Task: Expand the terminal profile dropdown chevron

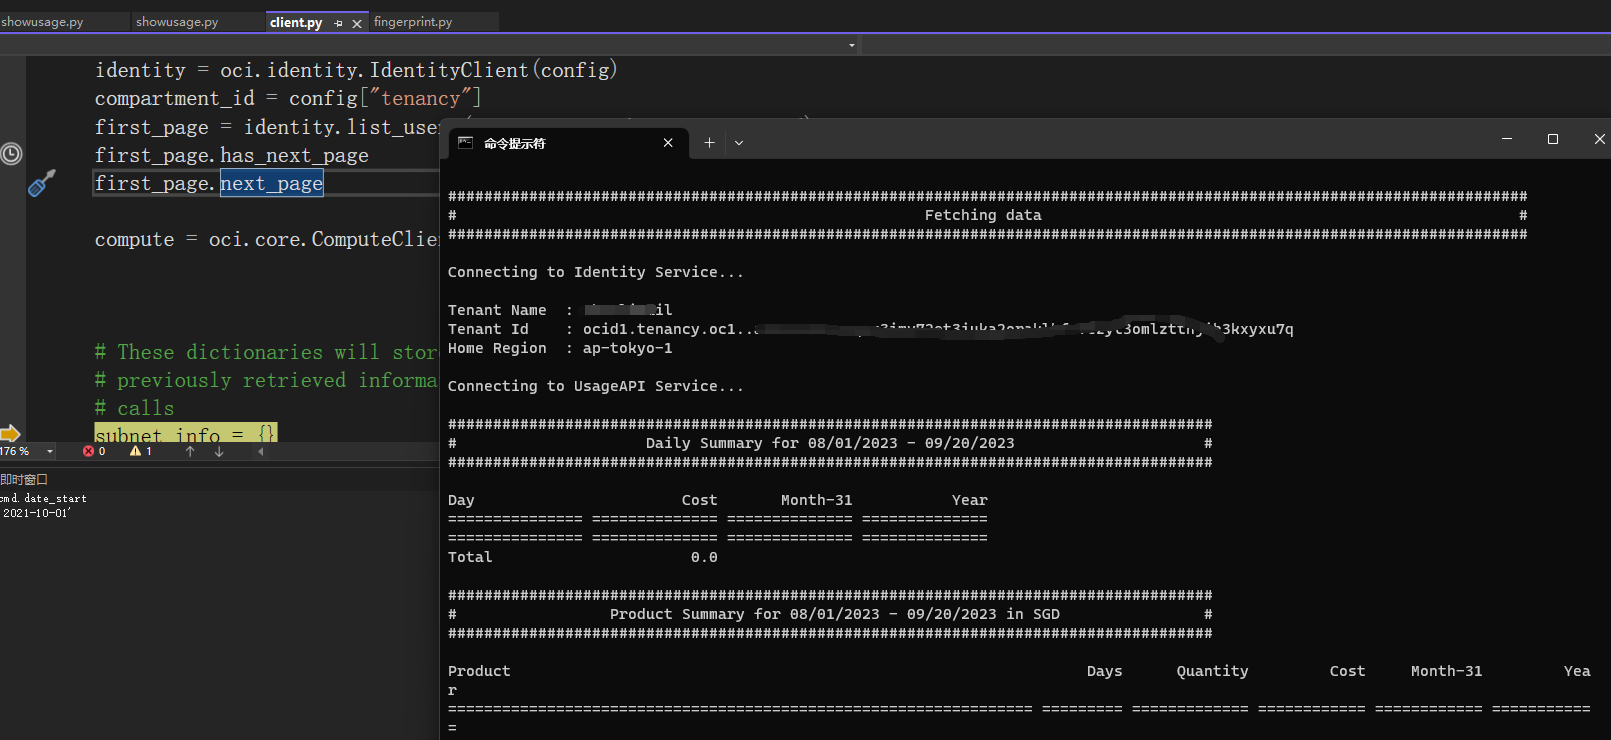Action: pos(739,143)
